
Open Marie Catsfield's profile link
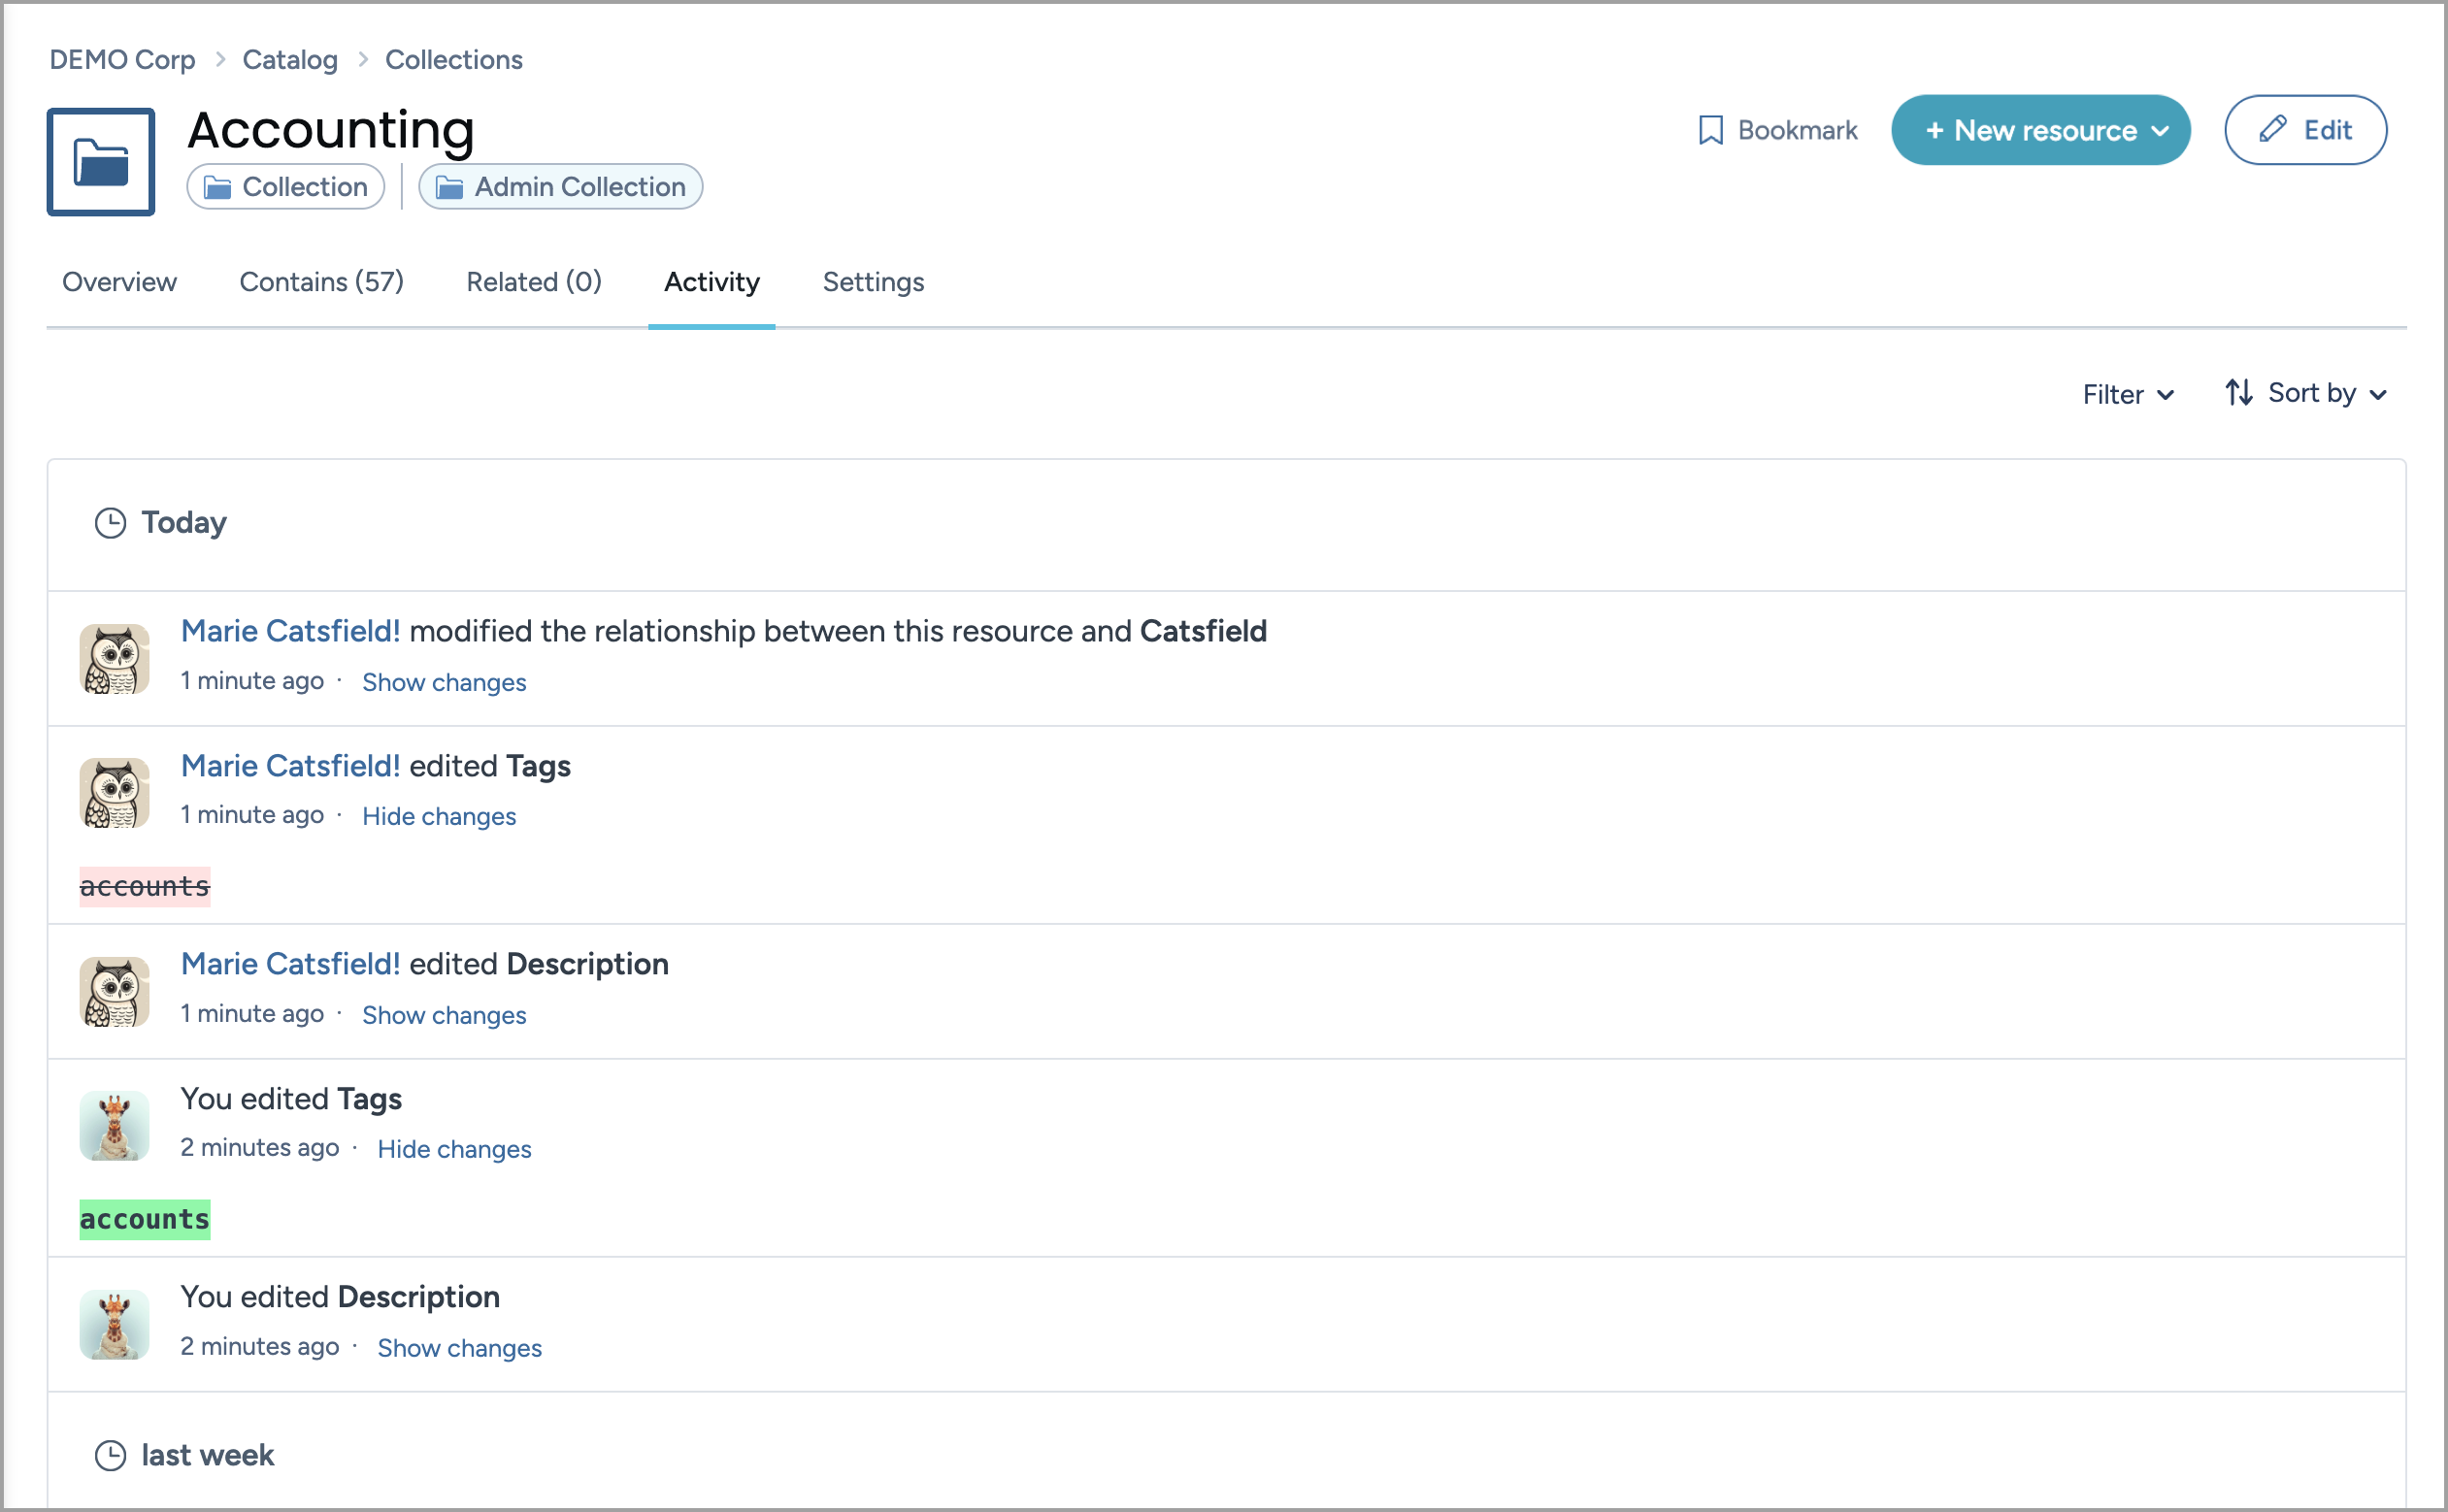[x=289, y=630]
